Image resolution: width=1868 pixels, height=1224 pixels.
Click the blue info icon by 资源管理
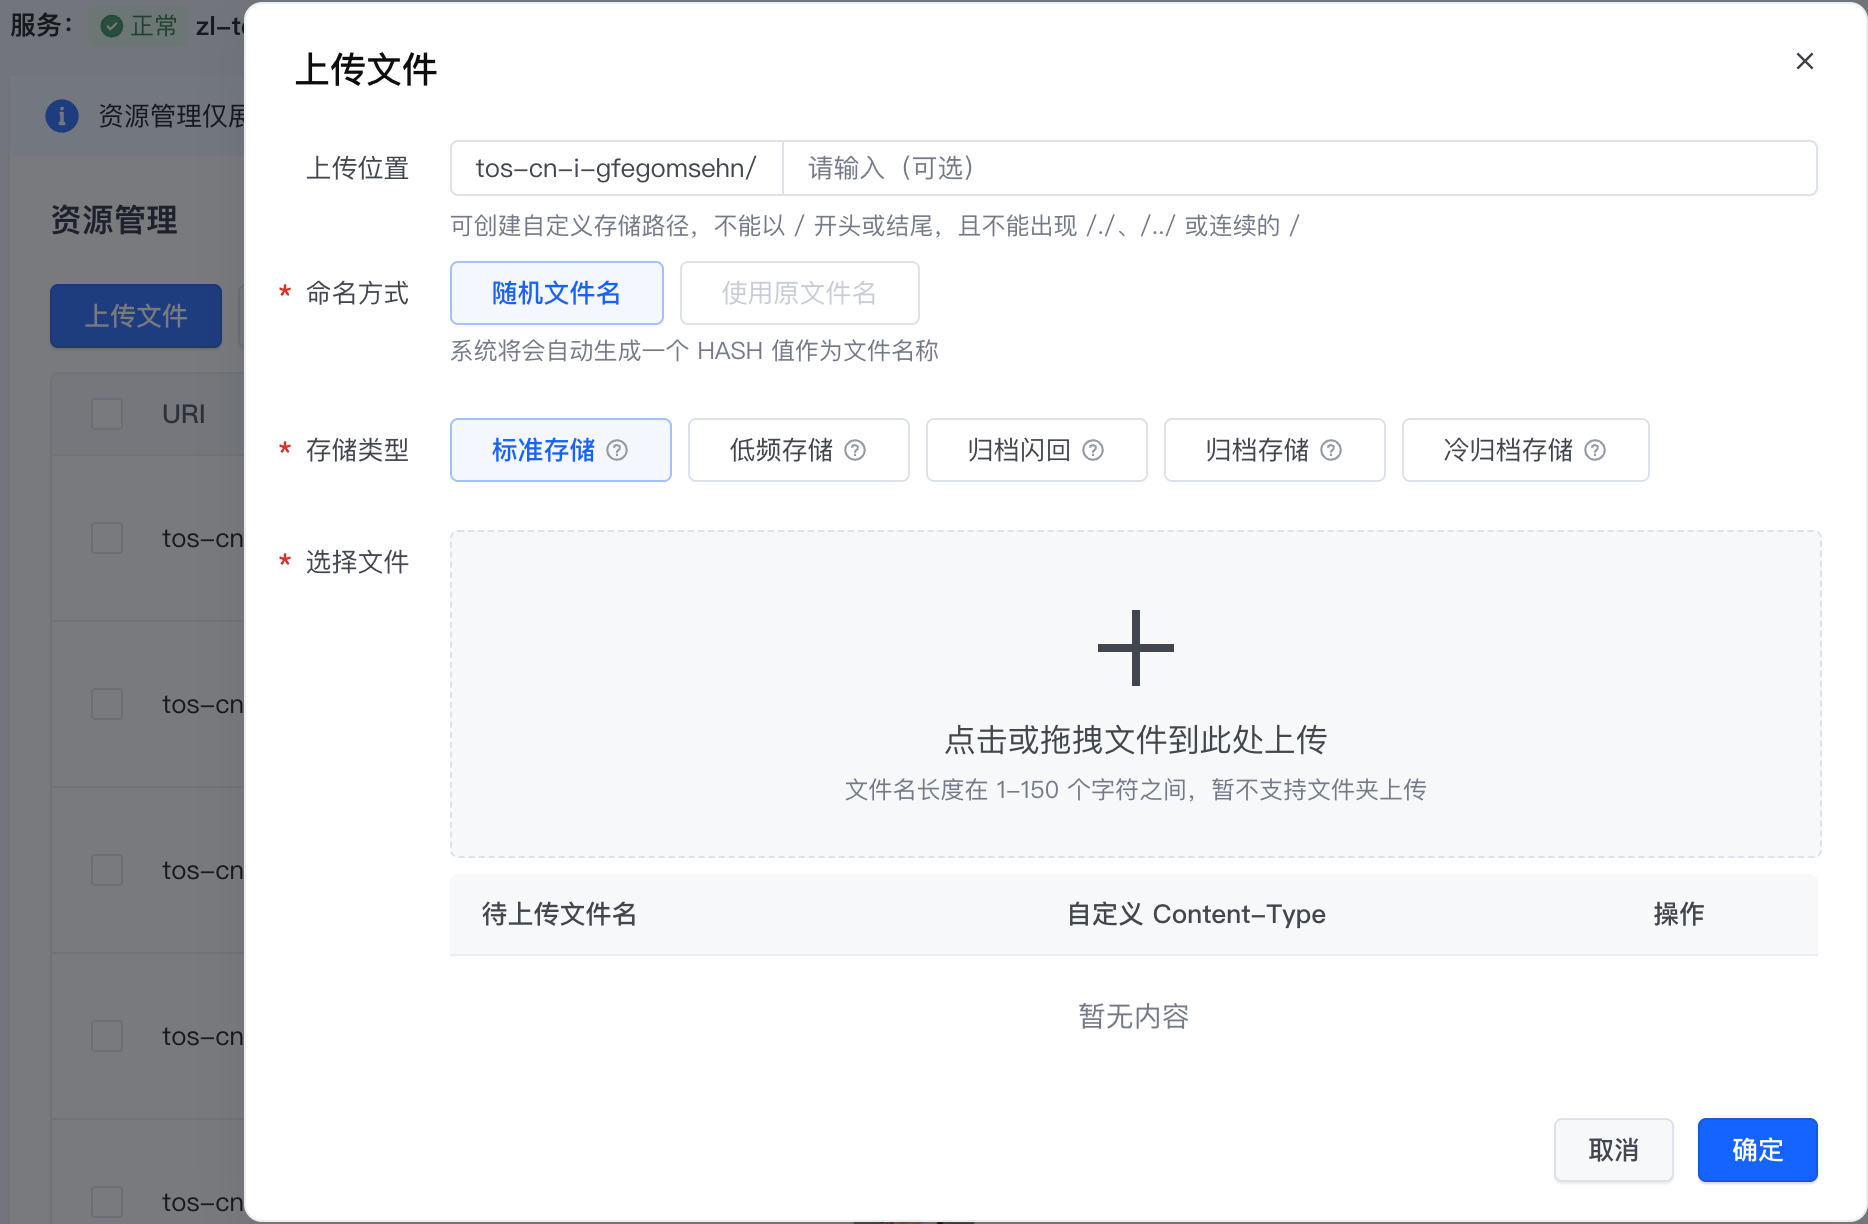(x=62, y=116)
